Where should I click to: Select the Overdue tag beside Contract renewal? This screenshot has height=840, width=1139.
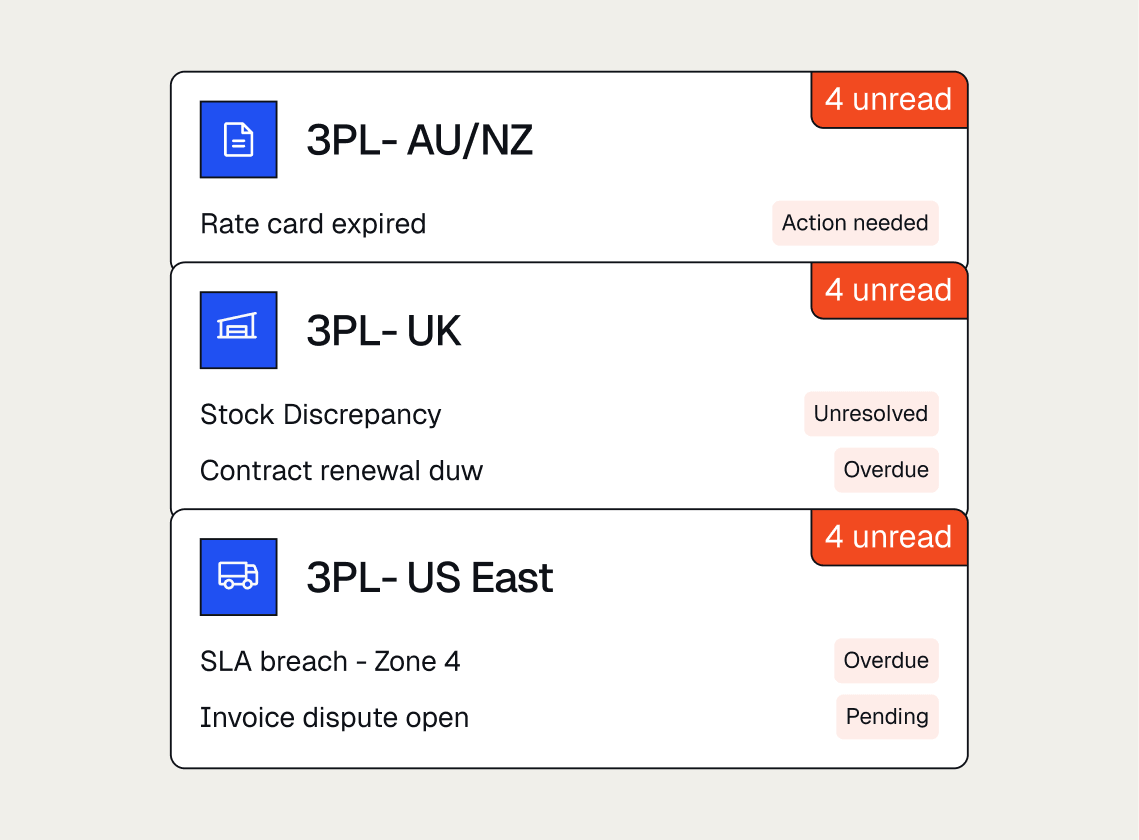tap(886, 470)
